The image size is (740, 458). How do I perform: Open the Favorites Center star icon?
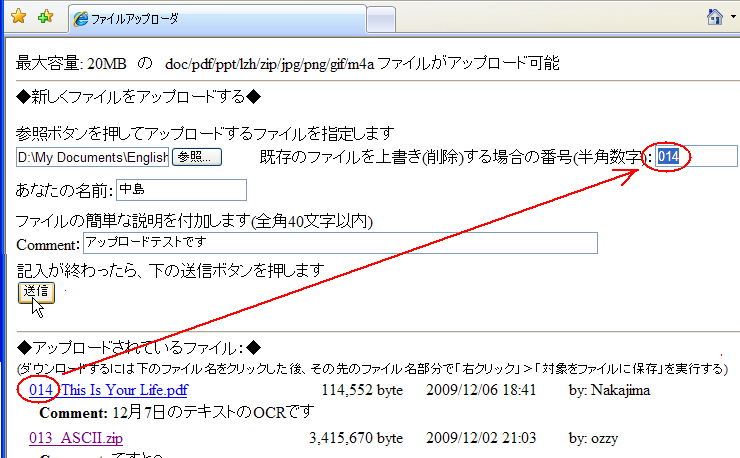pyautogui.click(x=18, y=17)
